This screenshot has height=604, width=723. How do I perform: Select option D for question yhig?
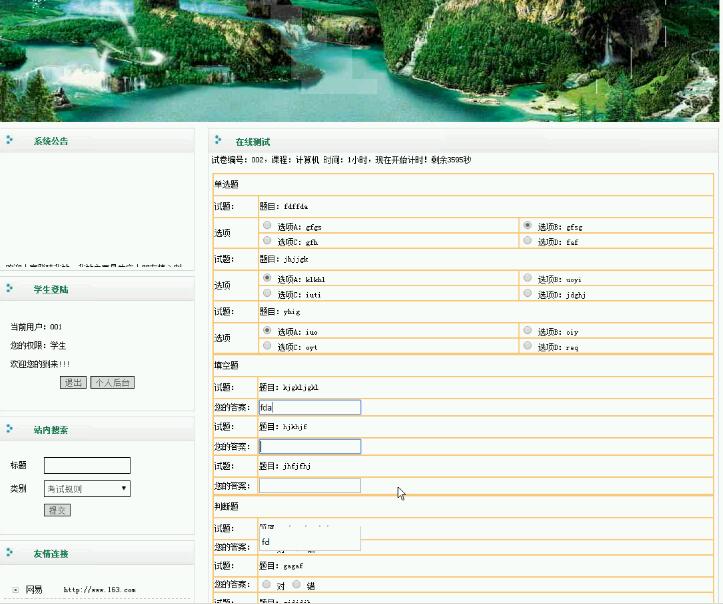527,346
